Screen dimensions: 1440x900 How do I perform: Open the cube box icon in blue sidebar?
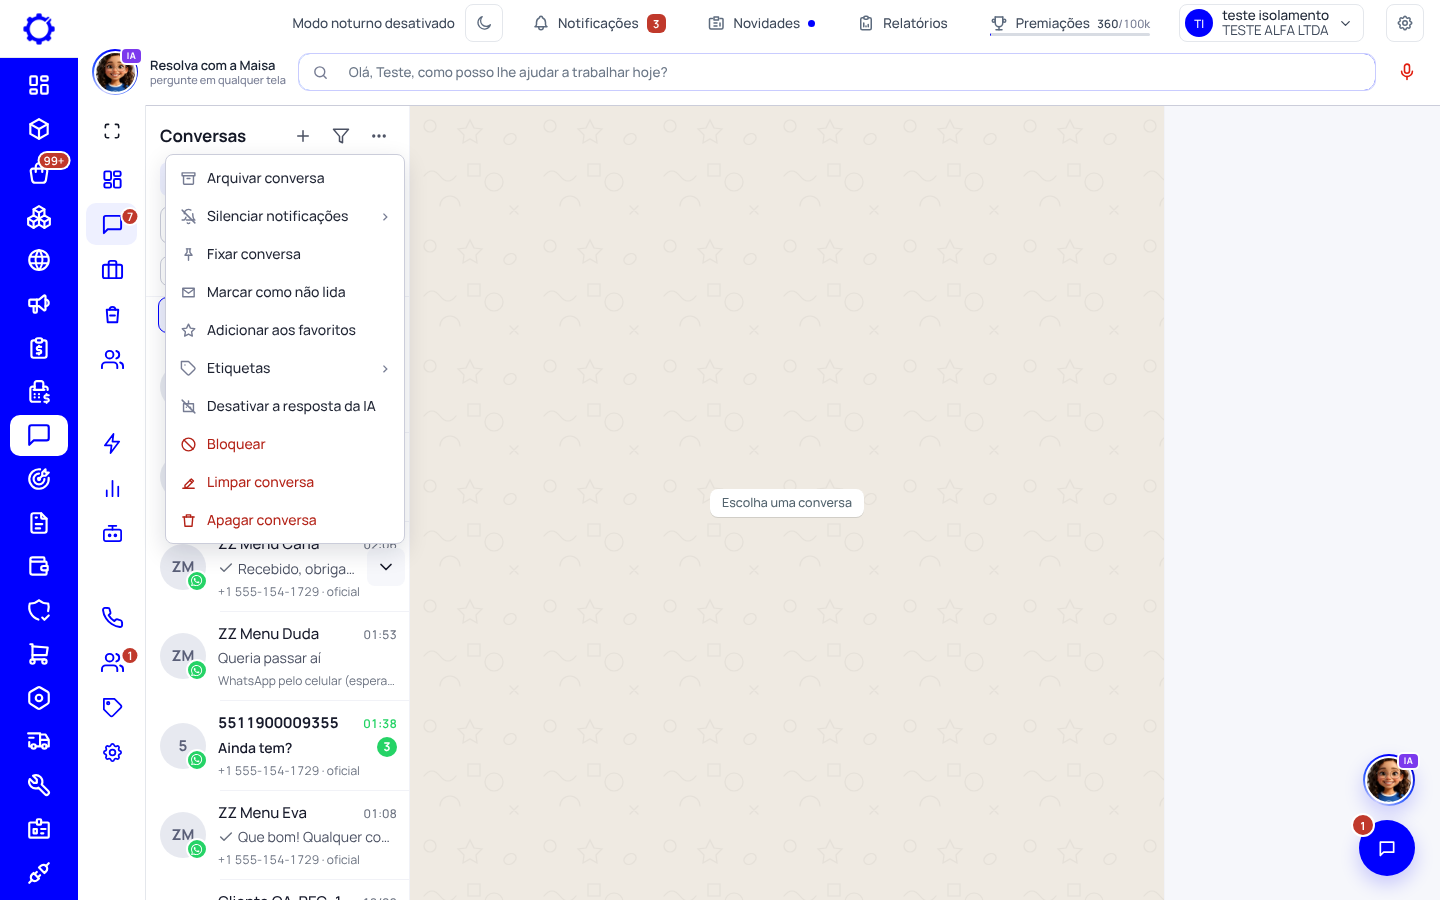click(39, 129)
